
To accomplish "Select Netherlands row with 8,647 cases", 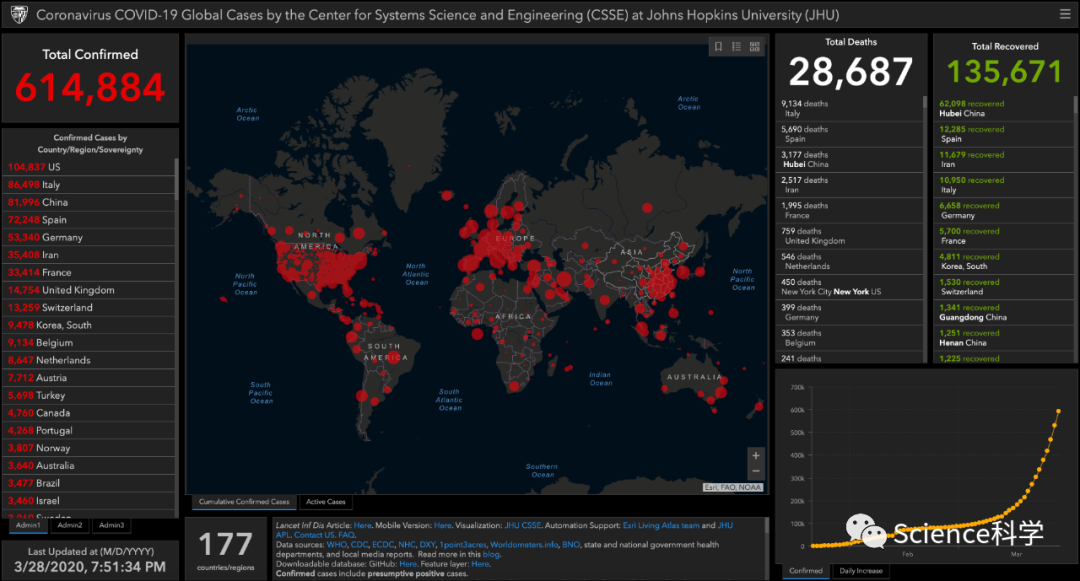I will click(89, 360).
